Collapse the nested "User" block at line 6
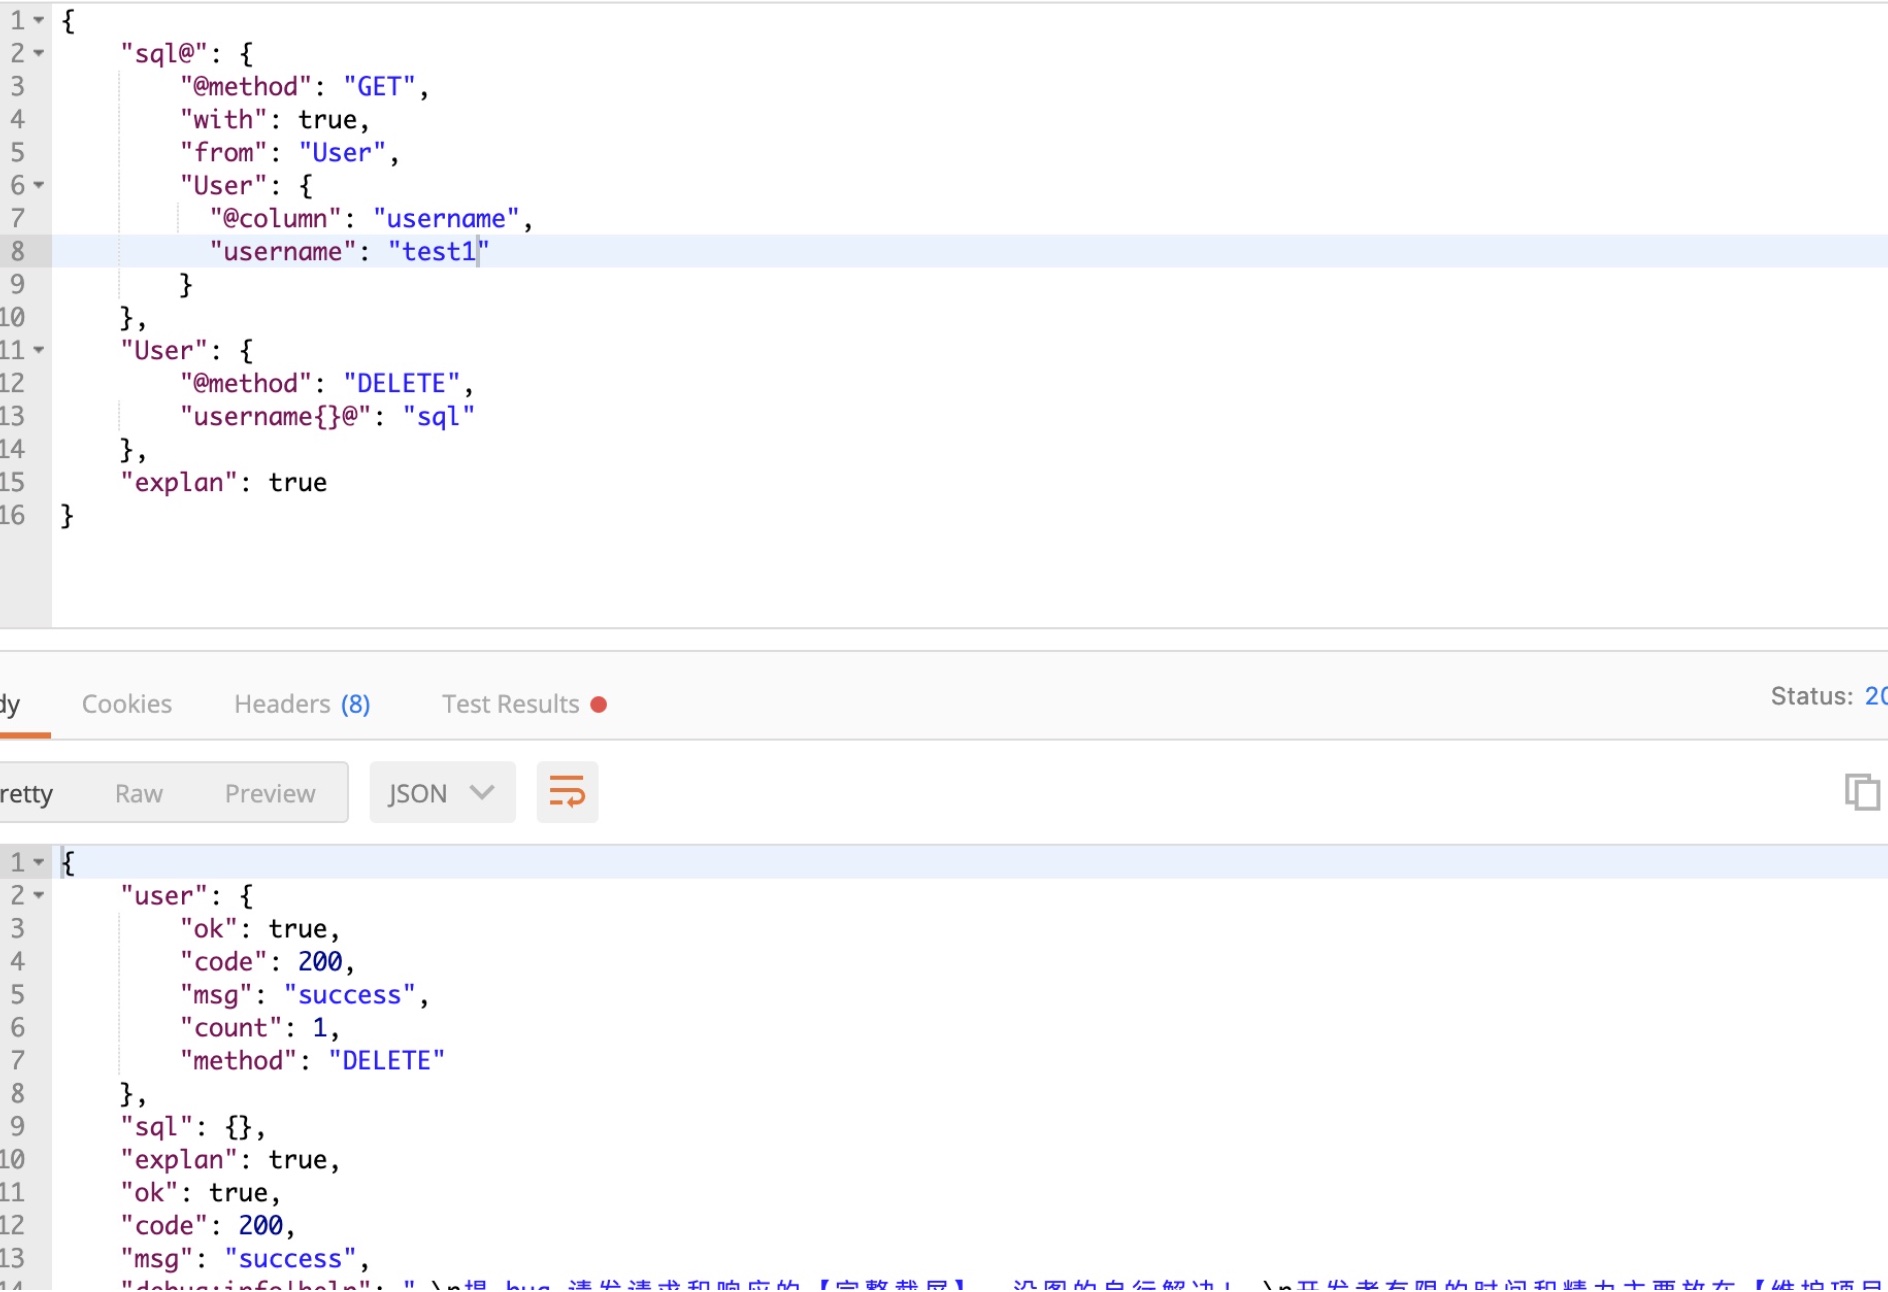 39,186
